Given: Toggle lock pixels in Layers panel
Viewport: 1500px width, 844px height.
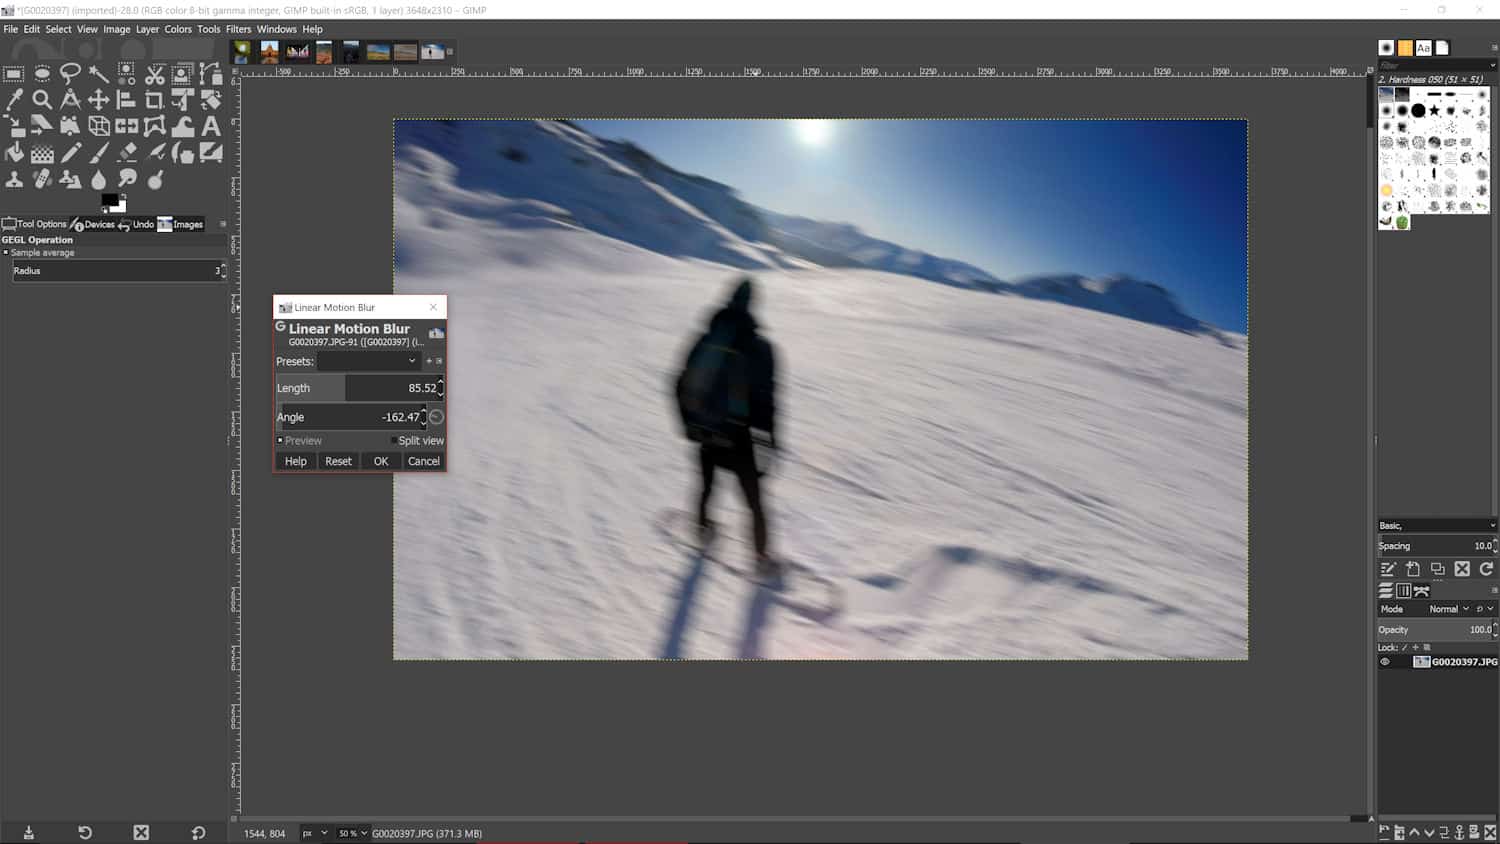Looking at the screenshot, I should [x=1404, y=648].
